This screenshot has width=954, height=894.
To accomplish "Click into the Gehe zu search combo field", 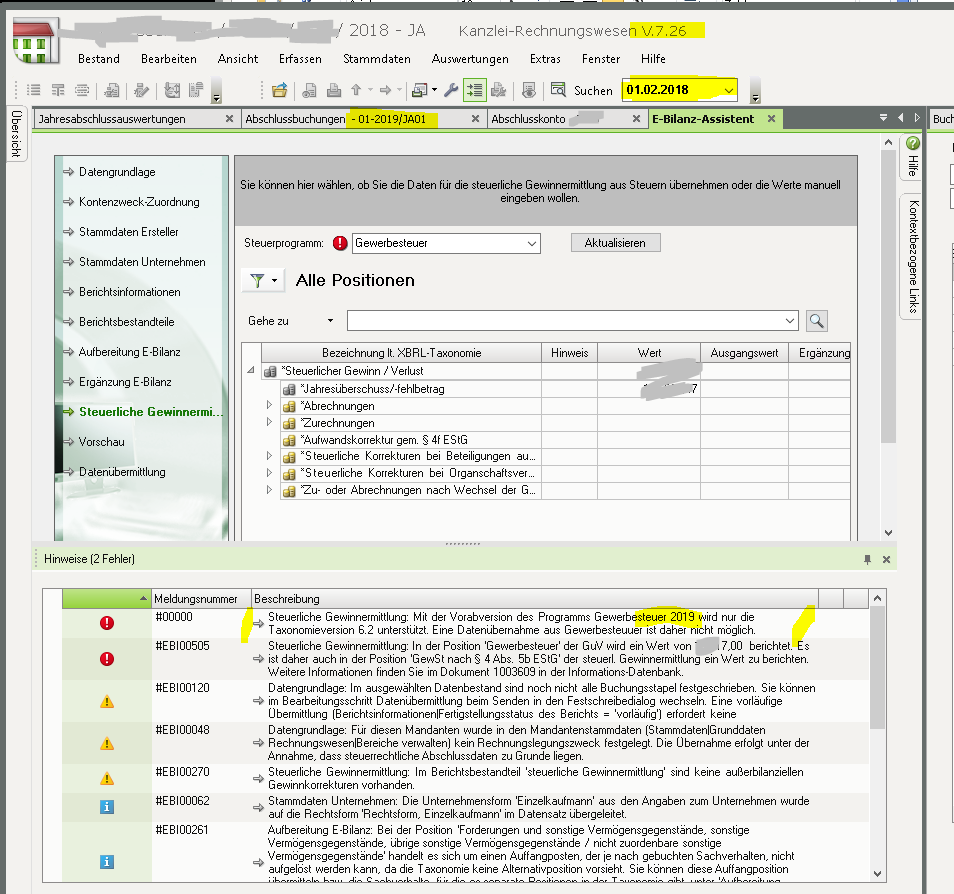I will tap(573, 321).
